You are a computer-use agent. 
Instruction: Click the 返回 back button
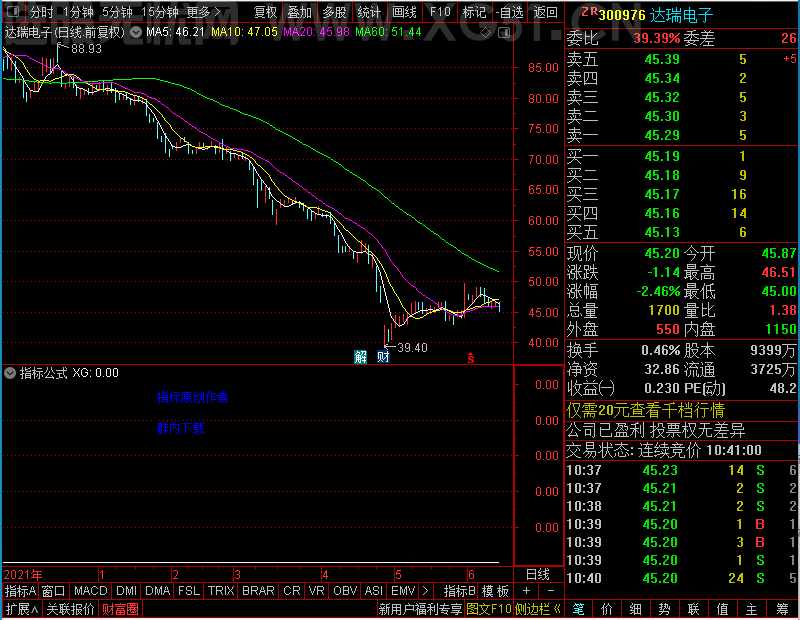[545, 12]
